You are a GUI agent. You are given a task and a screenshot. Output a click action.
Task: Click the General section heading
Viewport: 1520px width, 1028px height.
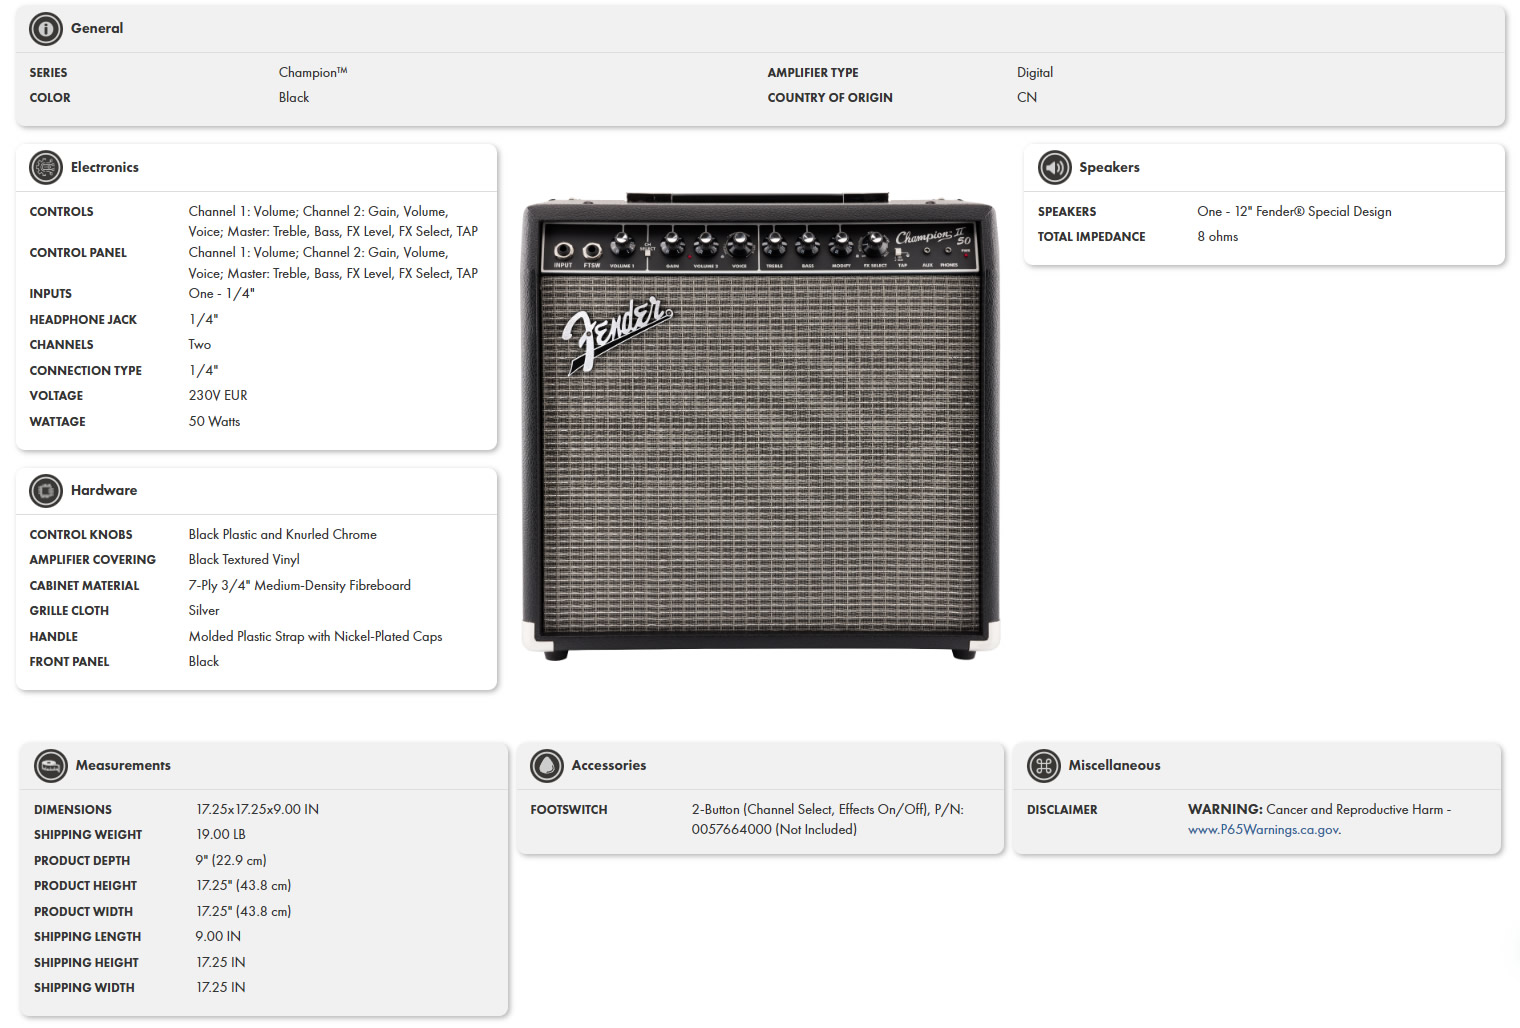point(97,28)
